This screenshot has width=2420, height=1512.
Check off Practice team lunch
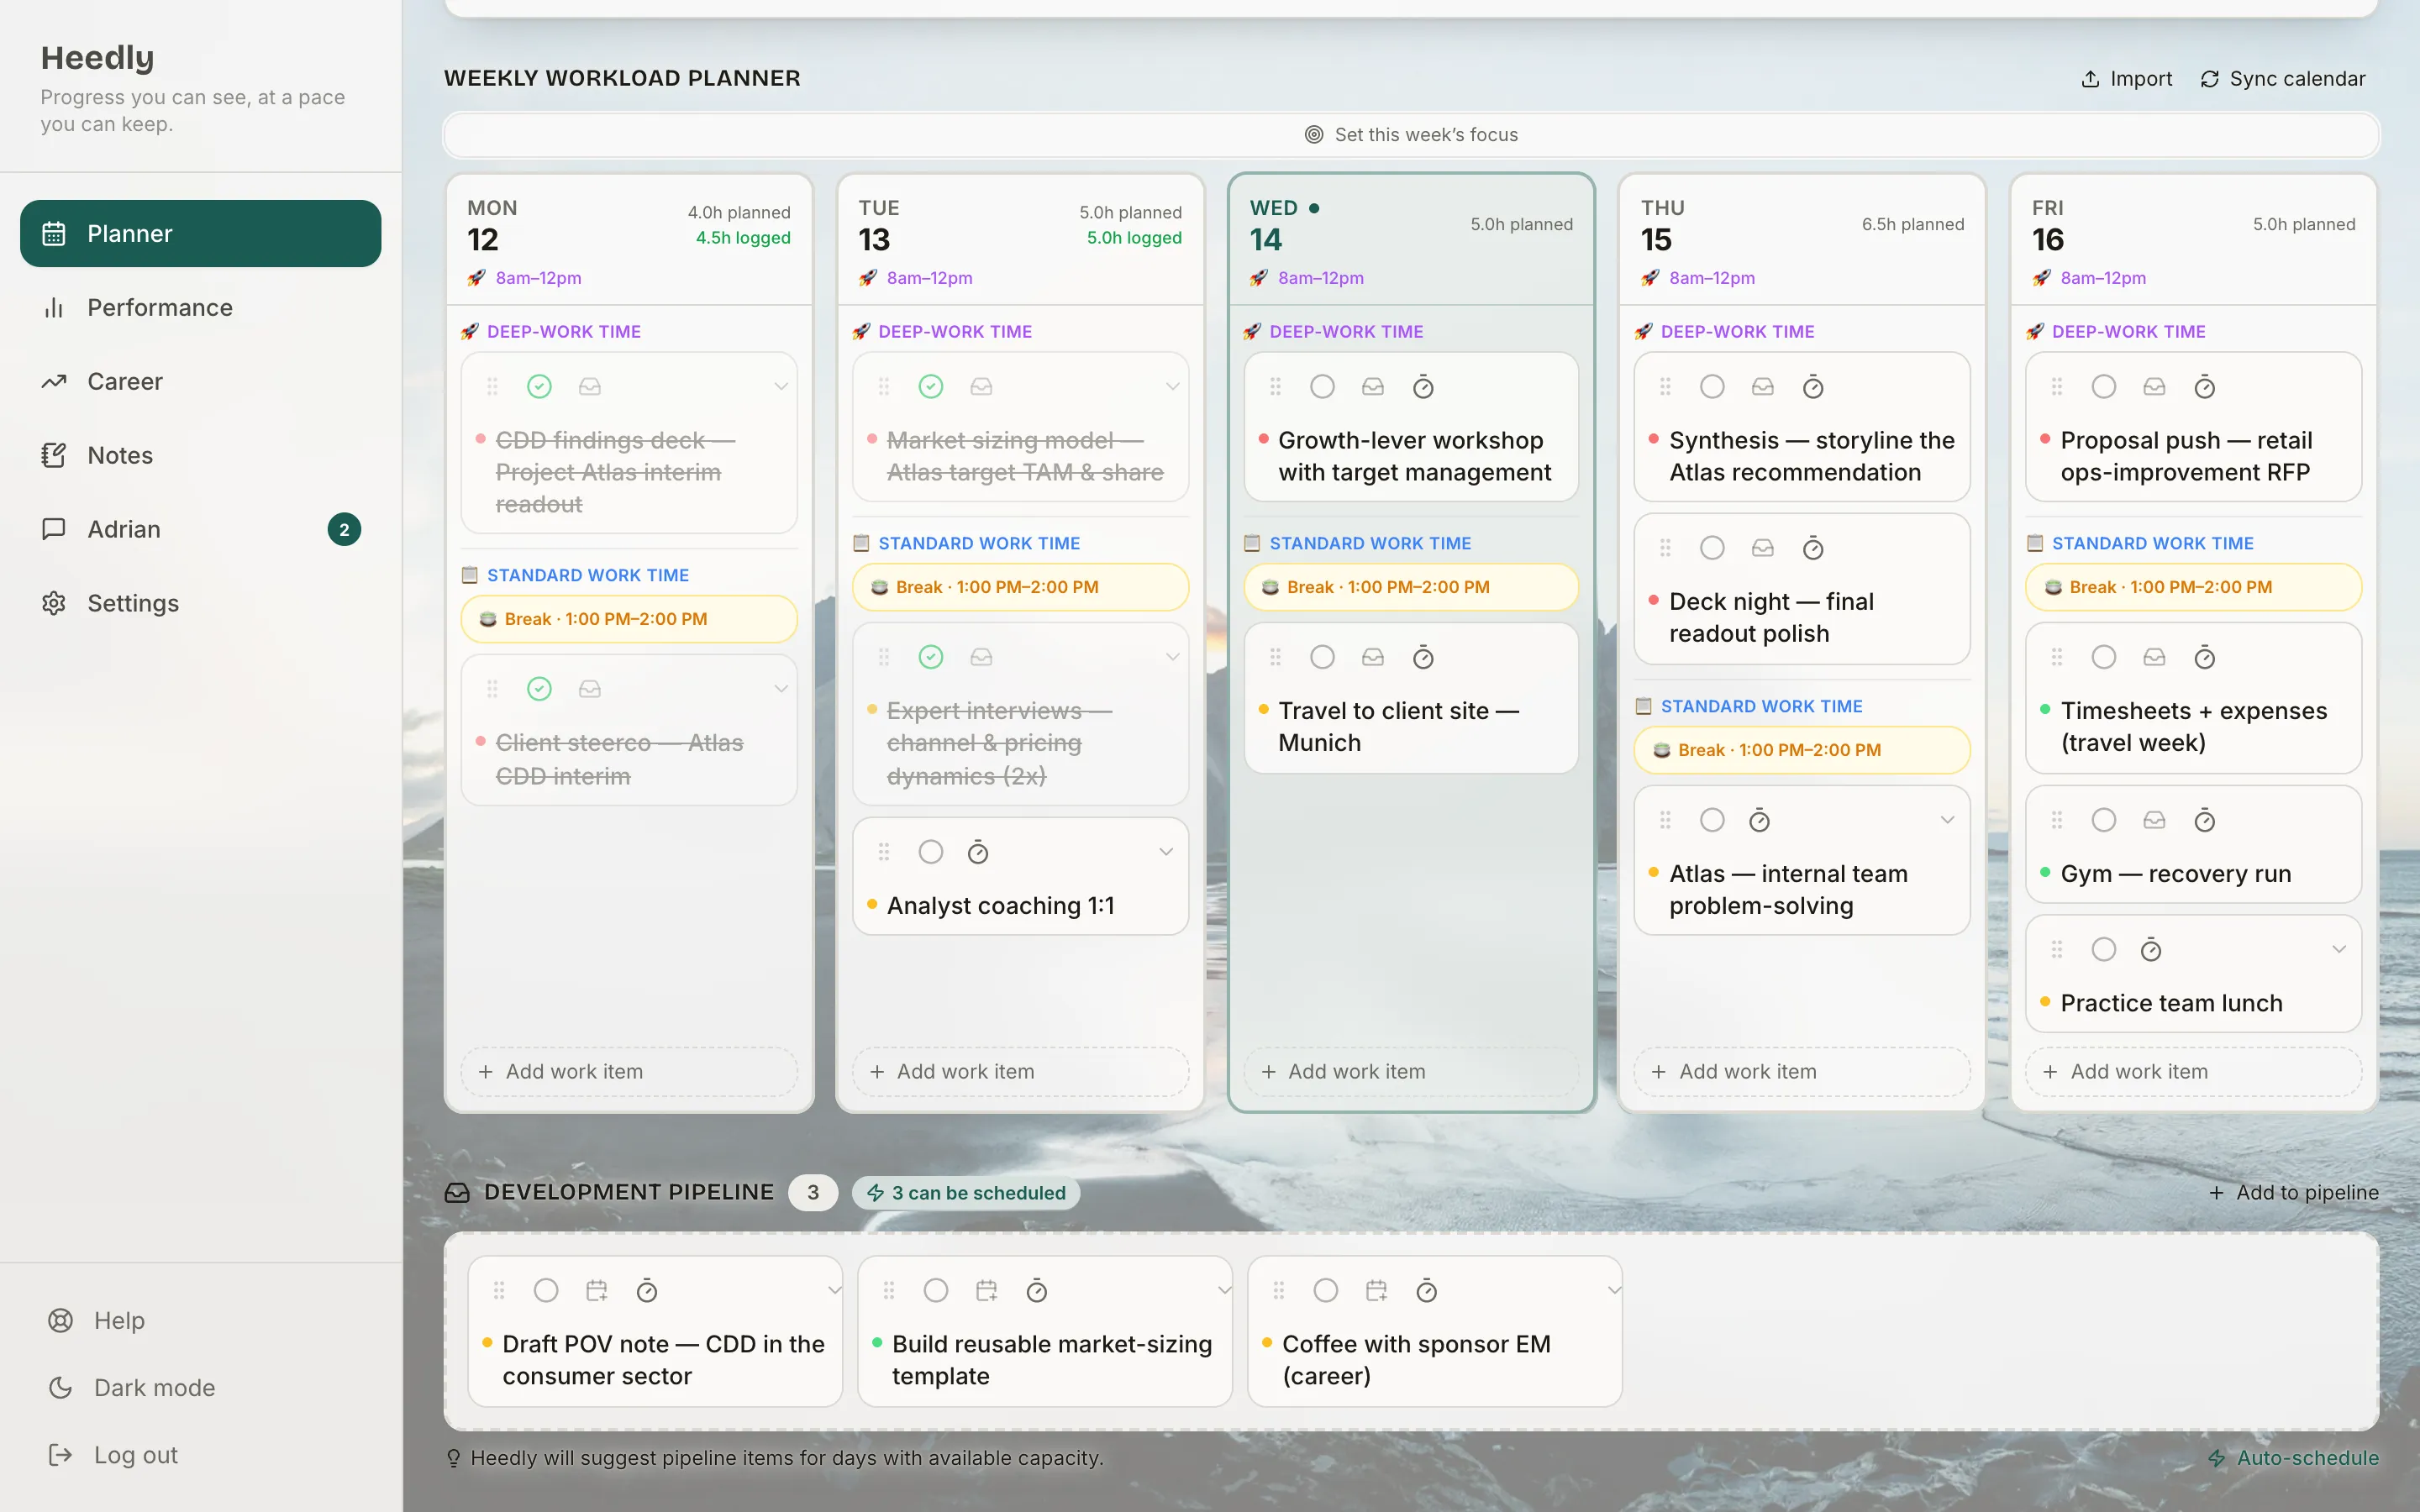[x=2104, y=949]
